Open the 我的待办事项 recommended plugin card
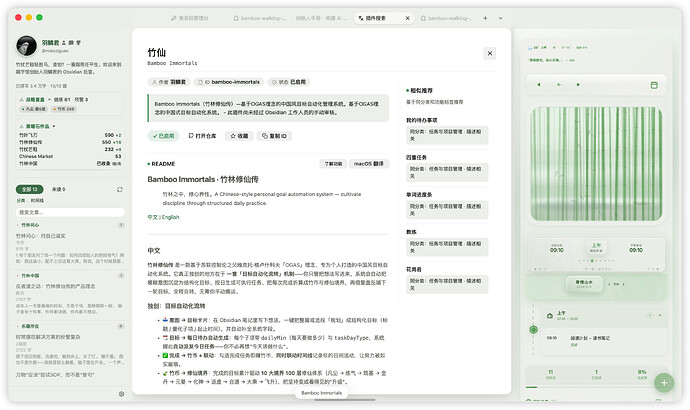Viewport: 690px width, 410px height. click(x=447, y=131)
